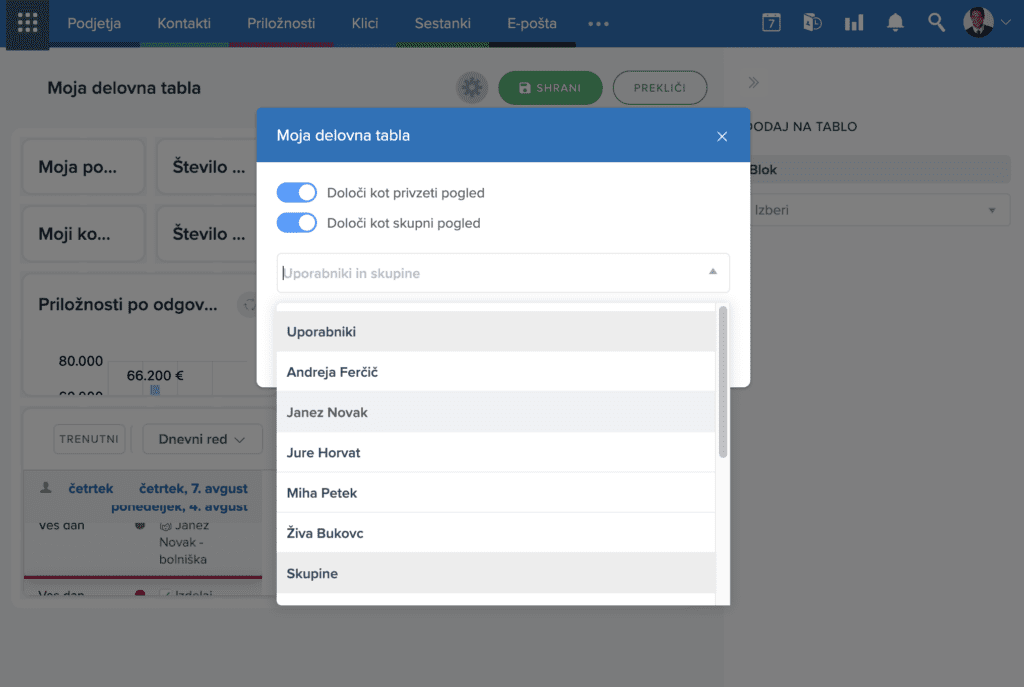Collapse the right panel with double chevron
This screenshot has width=1024, height=687.
[x=754, y=83]
